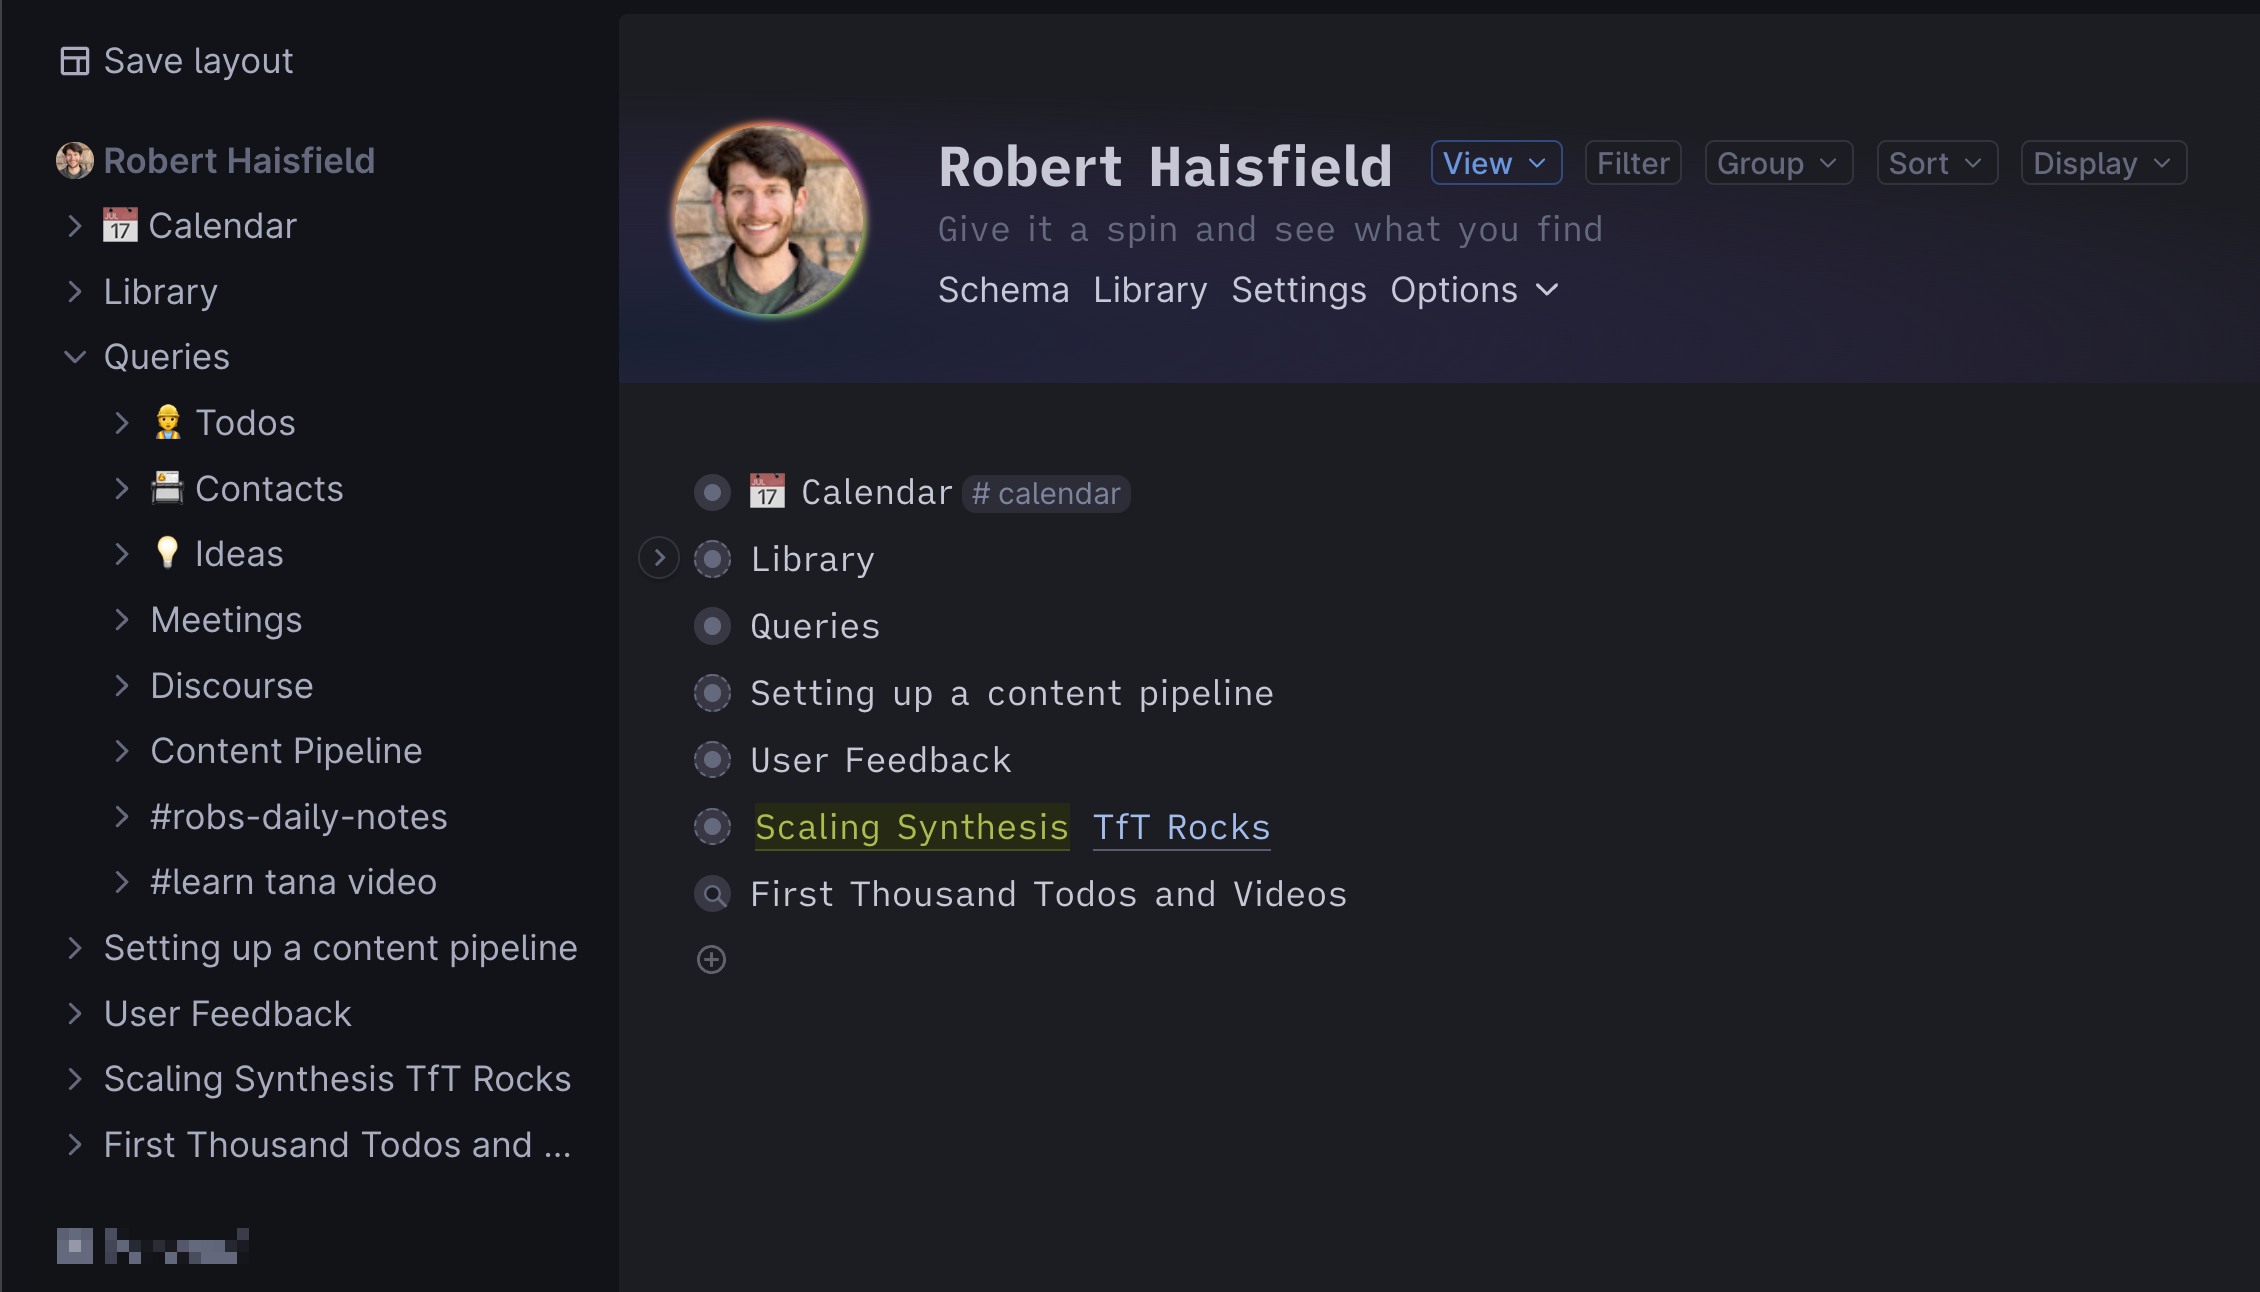Click the Save layout icon
This screenshot has width=2260, height=1292.
pos(75,61)
